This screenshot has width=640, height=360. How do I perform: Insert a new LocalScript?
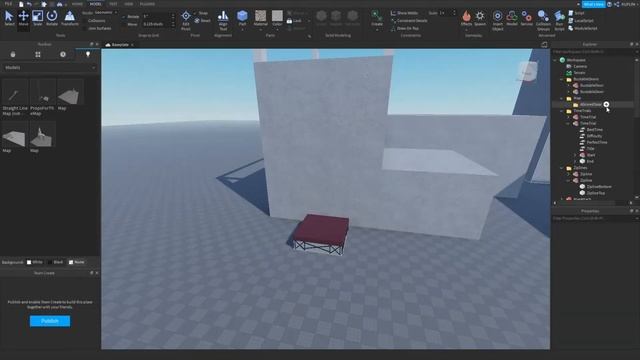pos(581,21)
